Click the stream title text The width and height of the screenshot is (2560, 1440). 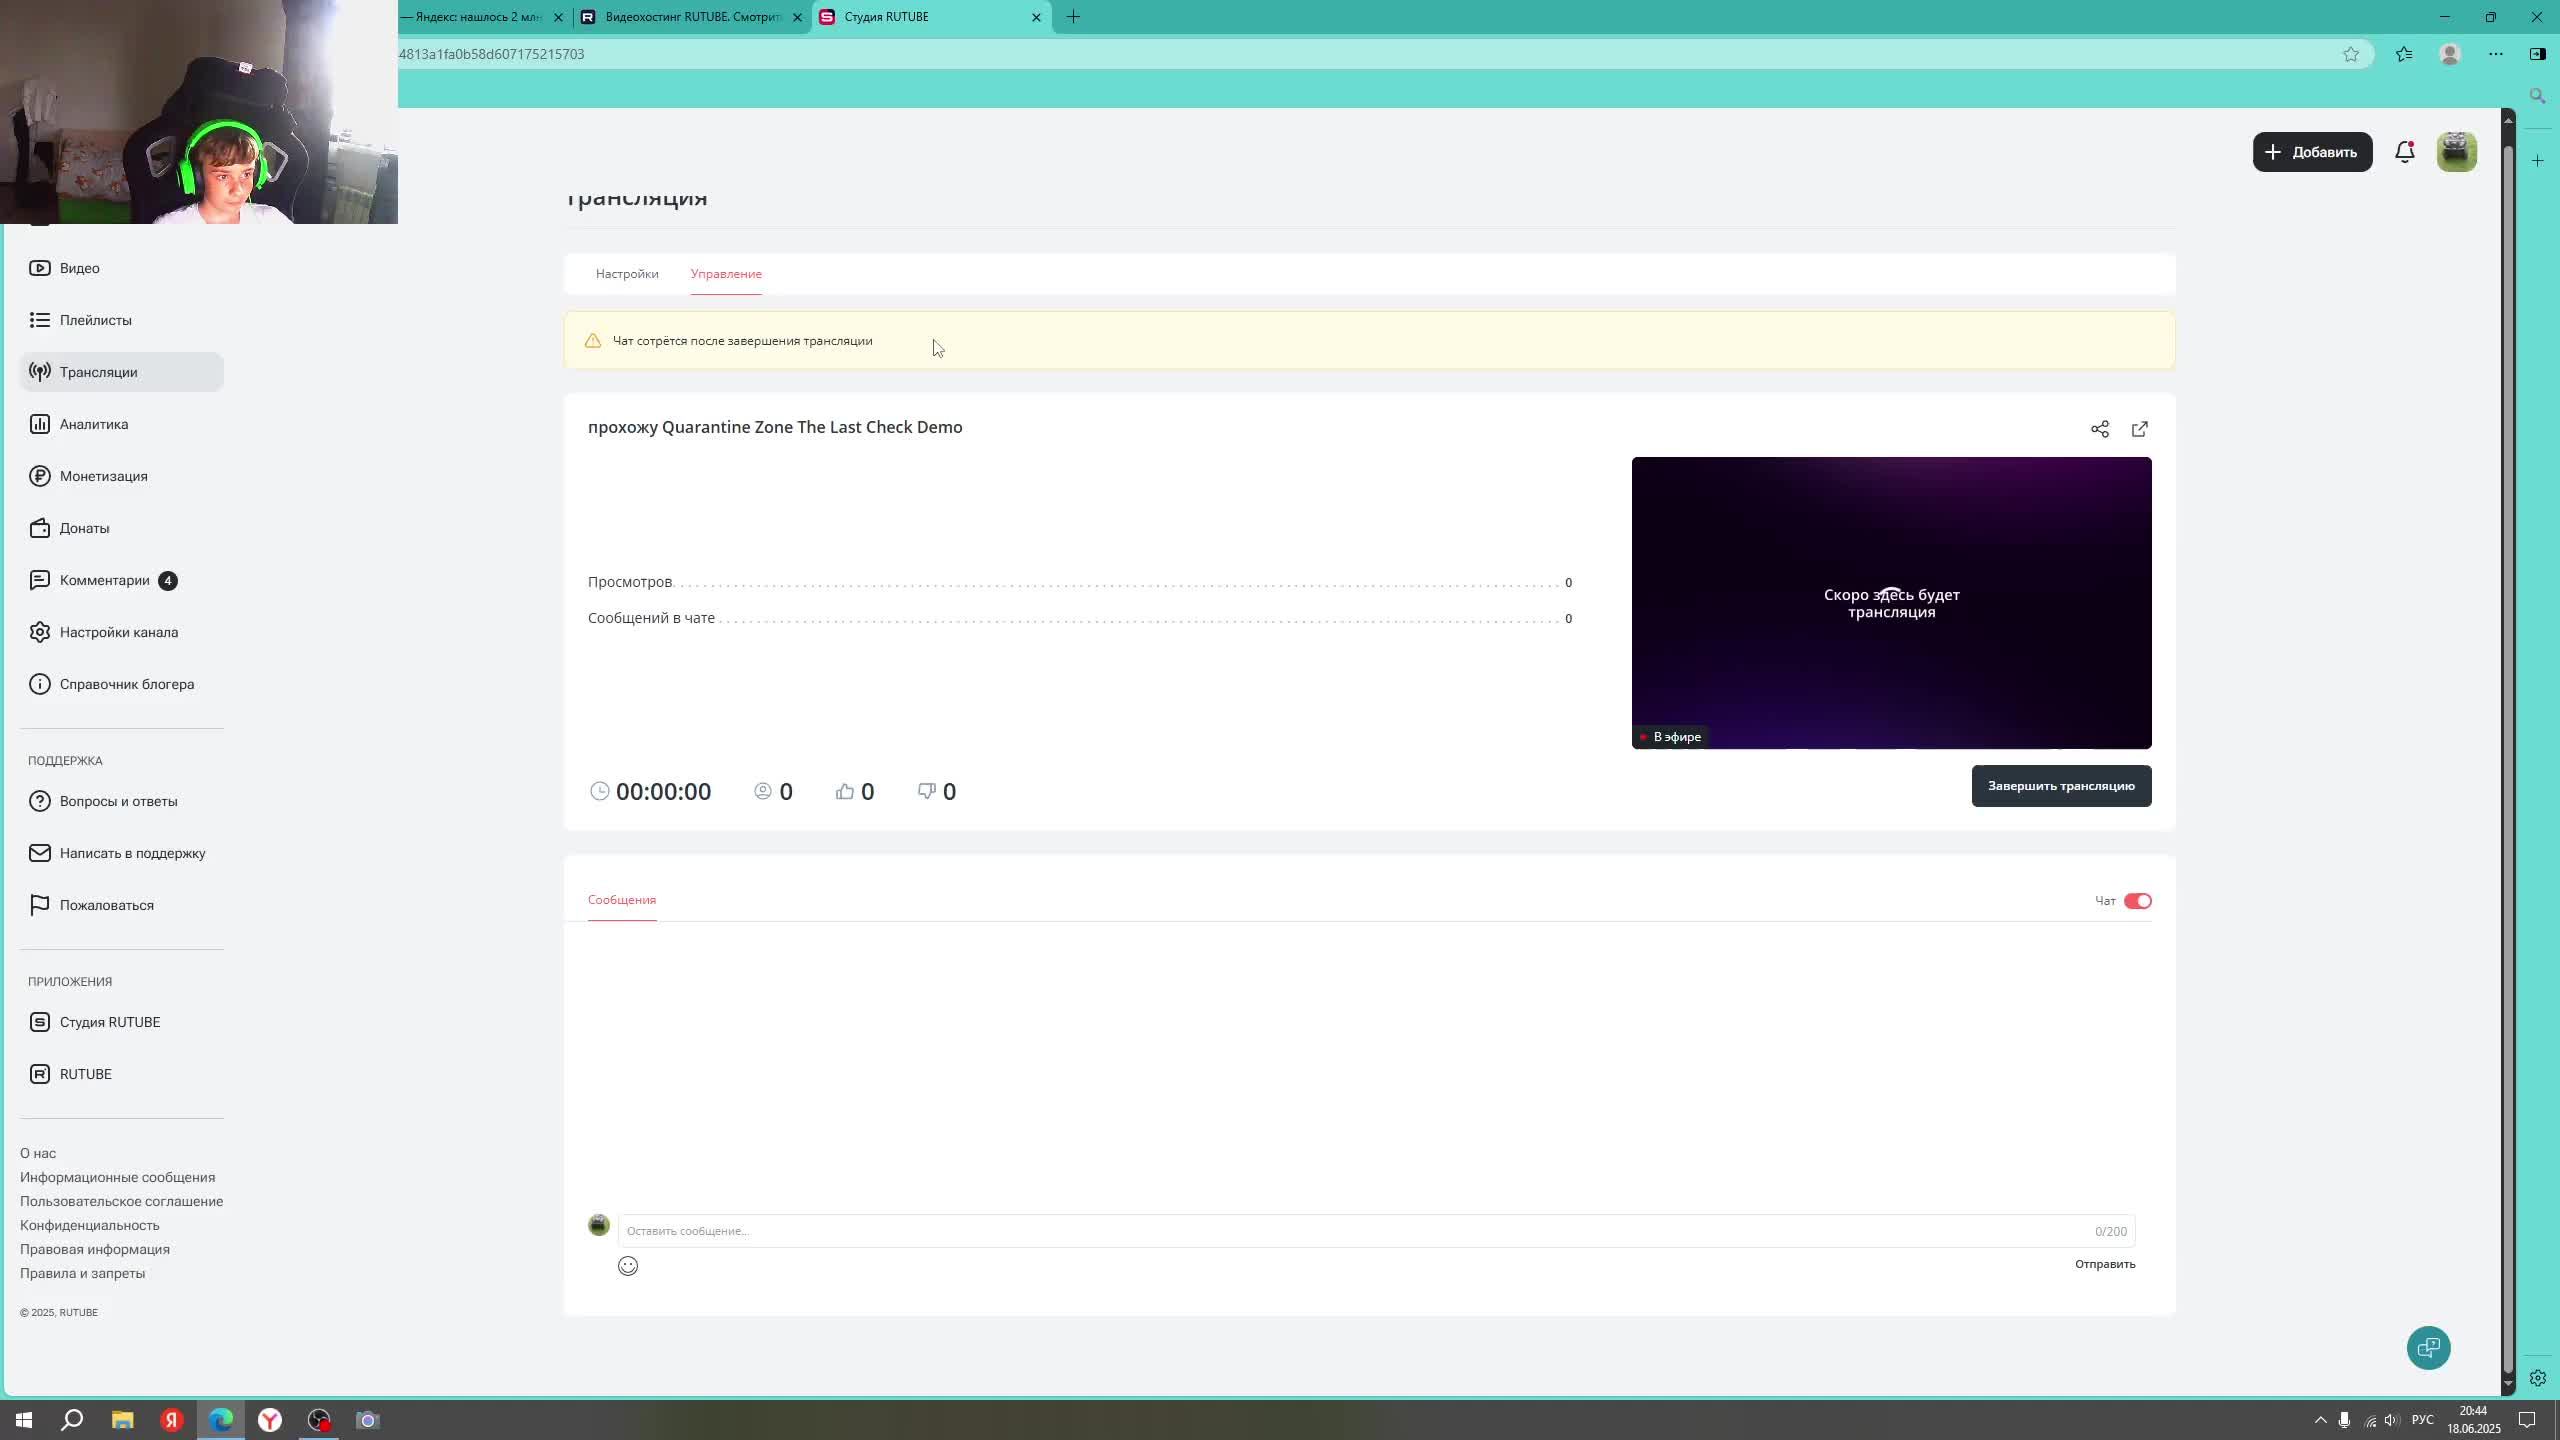click(x=775, y=427)
